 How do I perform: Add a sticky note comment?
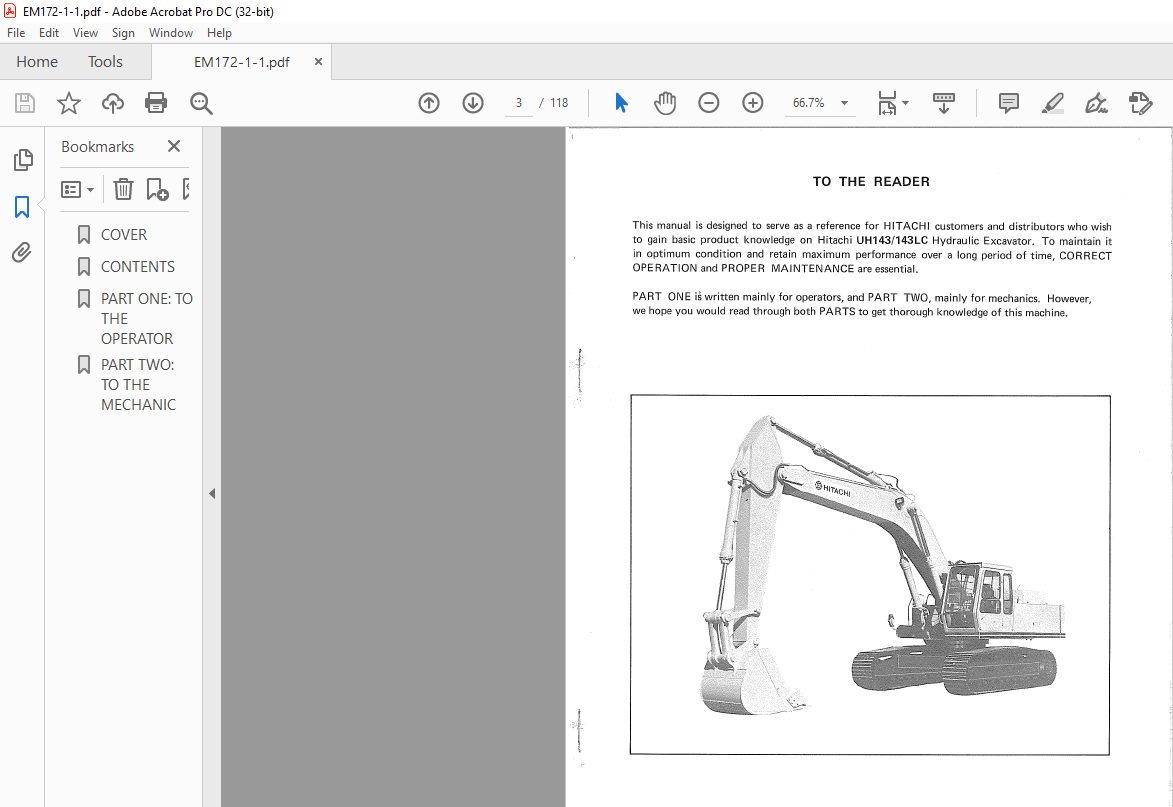coord(1008,102)
